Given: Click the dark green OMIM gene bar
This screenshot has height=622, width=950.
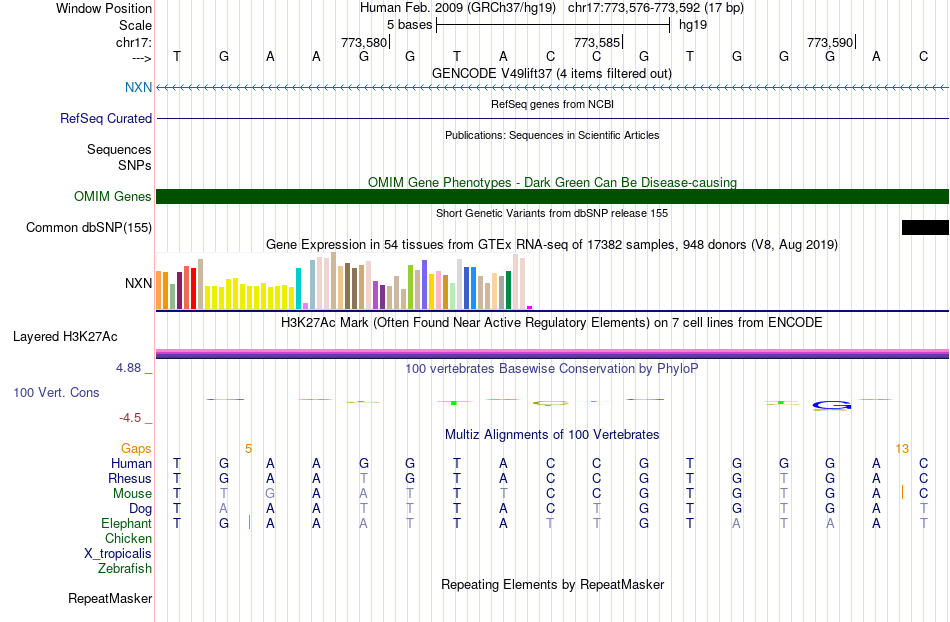Looking at the screenshot, I should pos(552,196).
